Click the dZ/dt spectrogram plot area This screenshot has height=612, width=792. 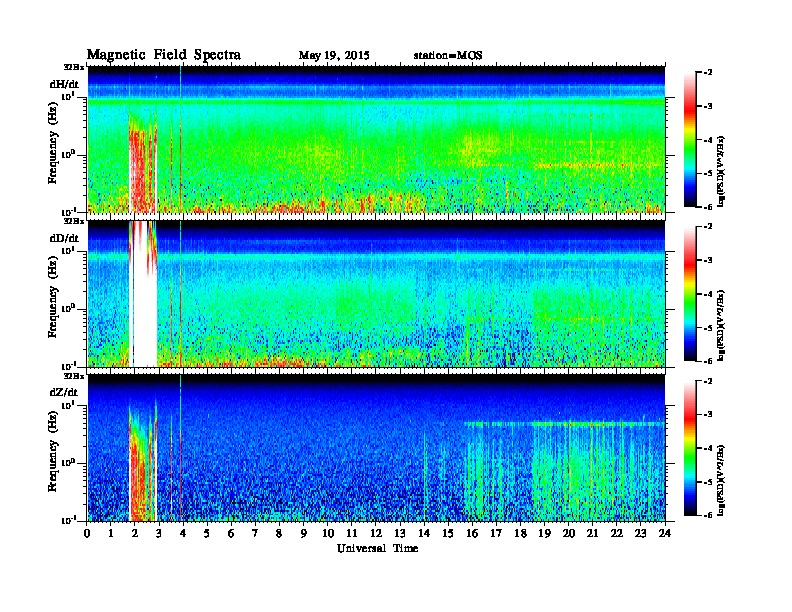pos(376,448)
